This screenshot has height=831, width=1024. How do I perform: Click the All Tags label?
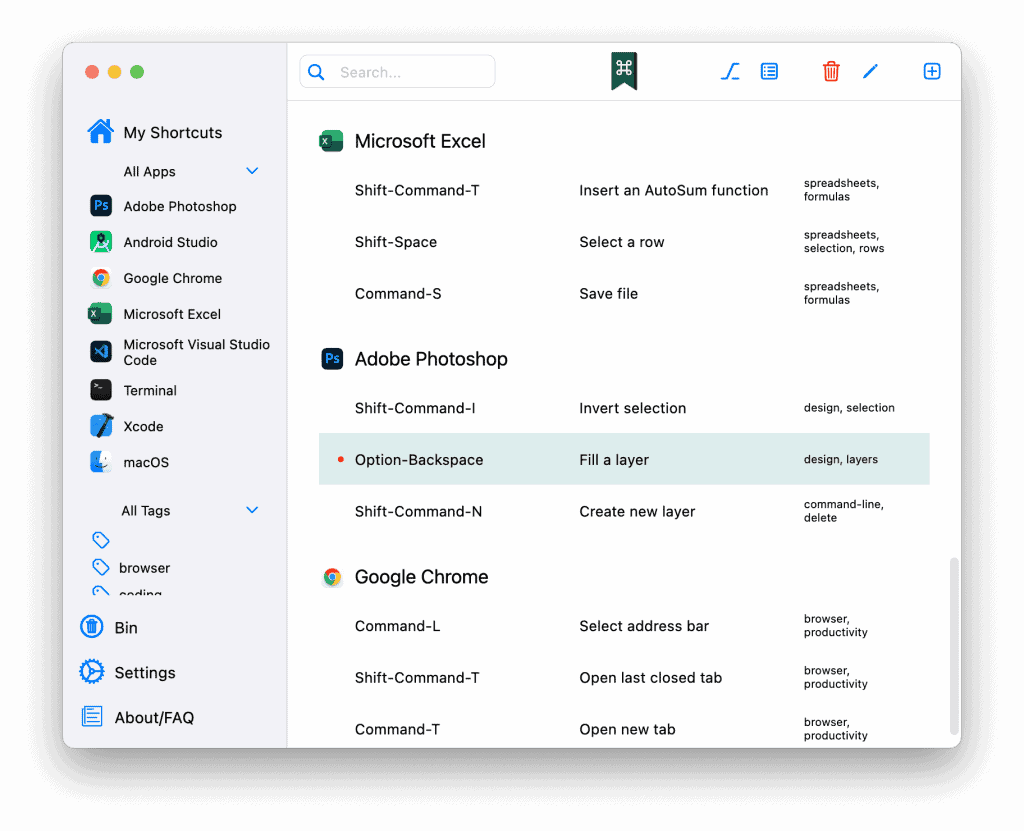(146, 511)
